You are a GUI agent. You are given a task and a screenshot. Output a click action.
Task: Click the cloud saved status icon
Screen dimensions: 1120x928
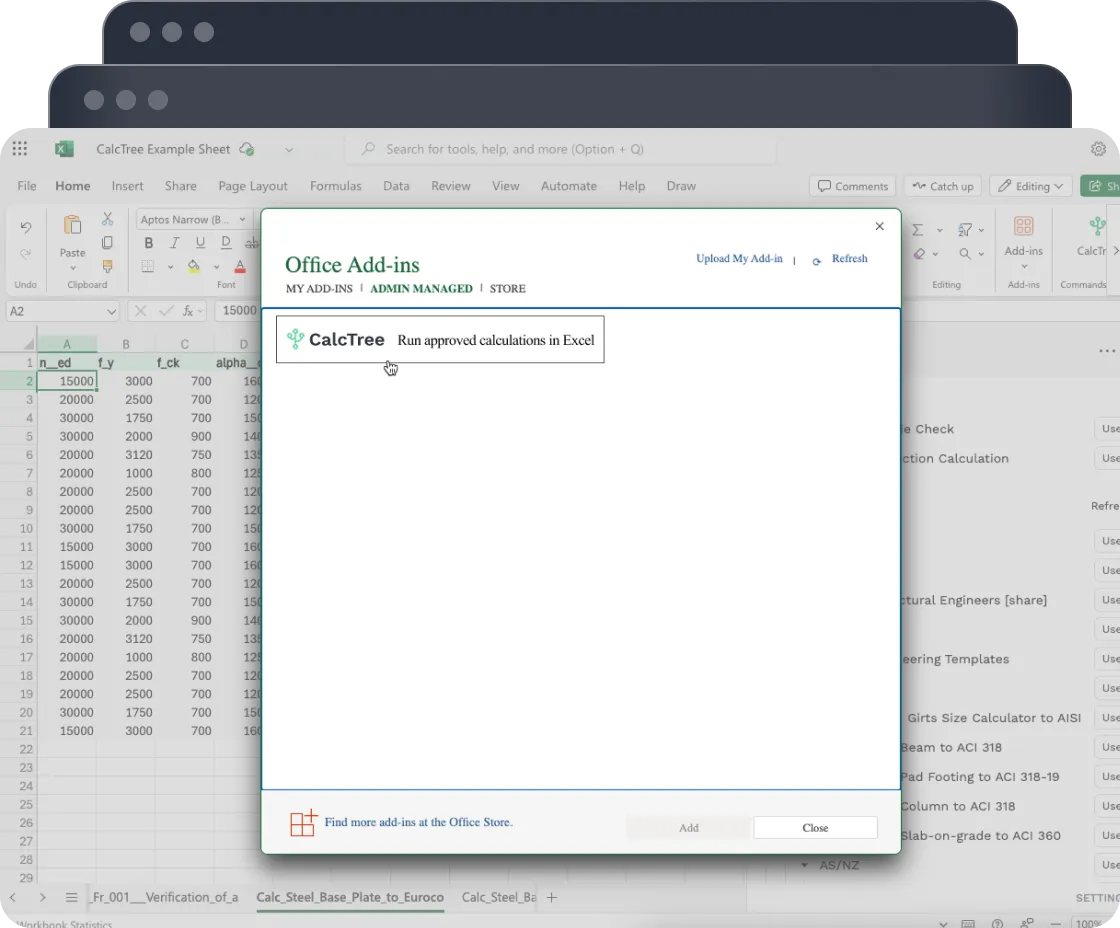click(247, 149)
